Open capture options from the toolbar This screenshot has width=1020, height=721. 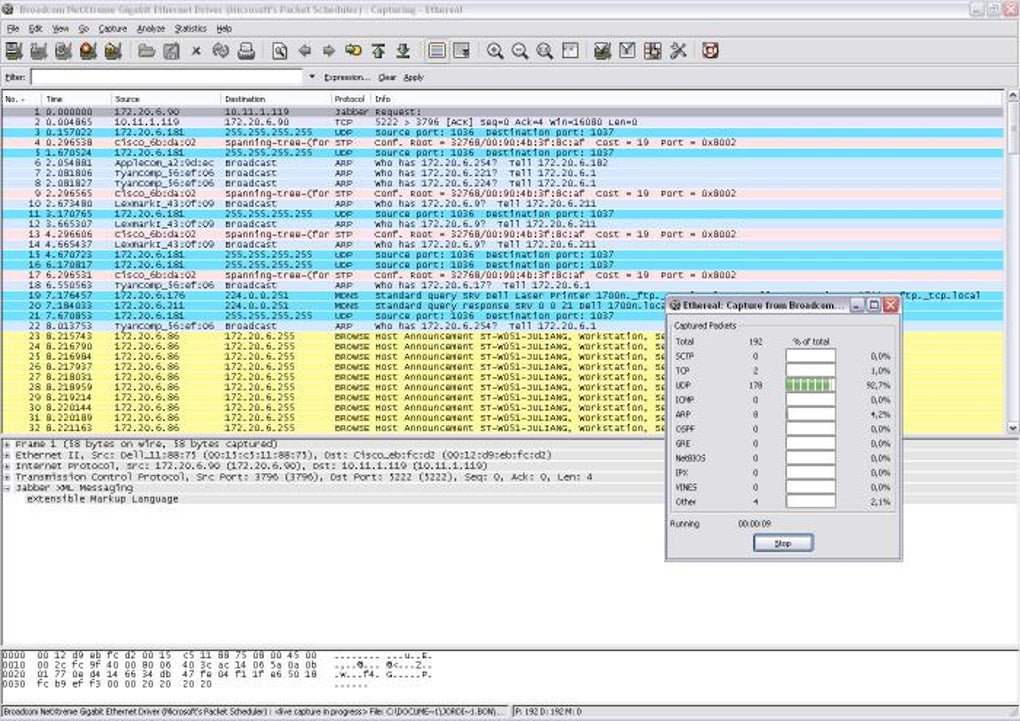pos(38,51)
